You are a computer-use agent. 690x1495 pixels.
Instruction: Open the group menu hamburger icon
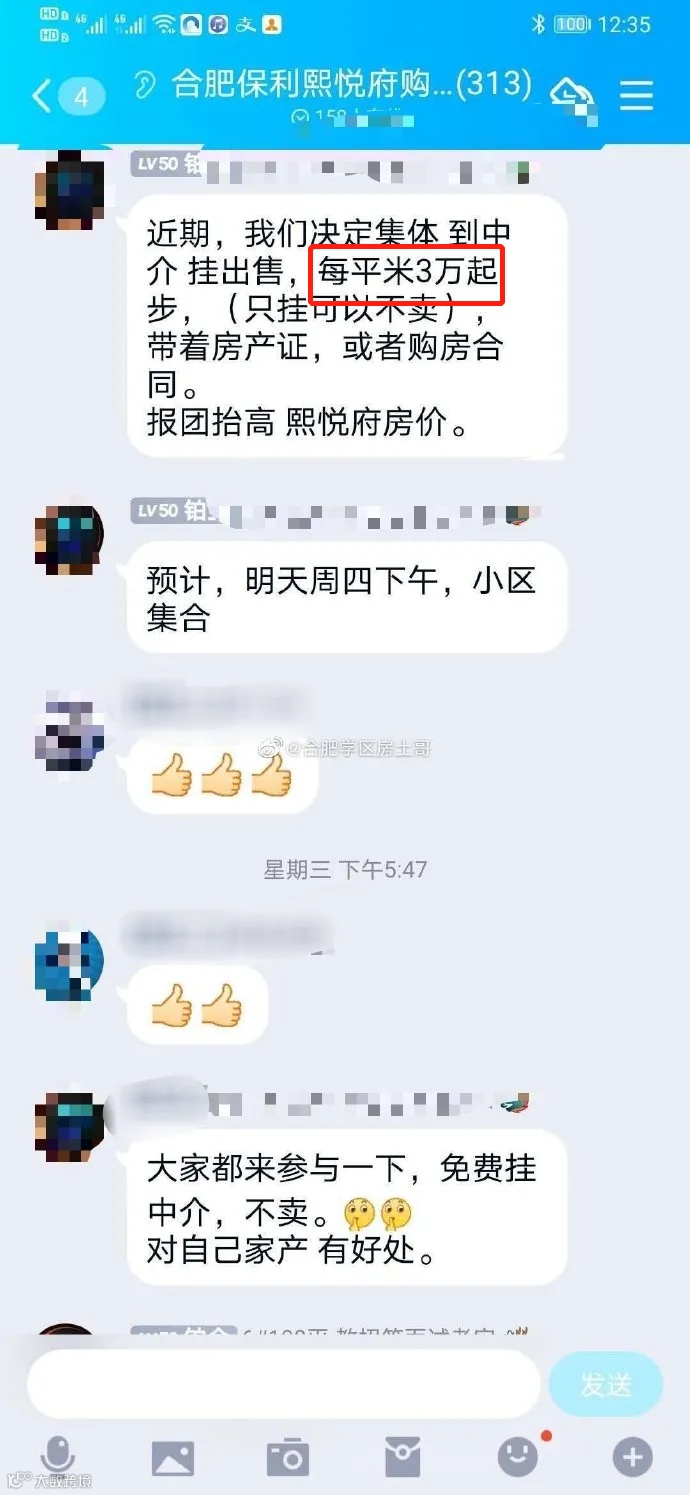pos(637,96)
